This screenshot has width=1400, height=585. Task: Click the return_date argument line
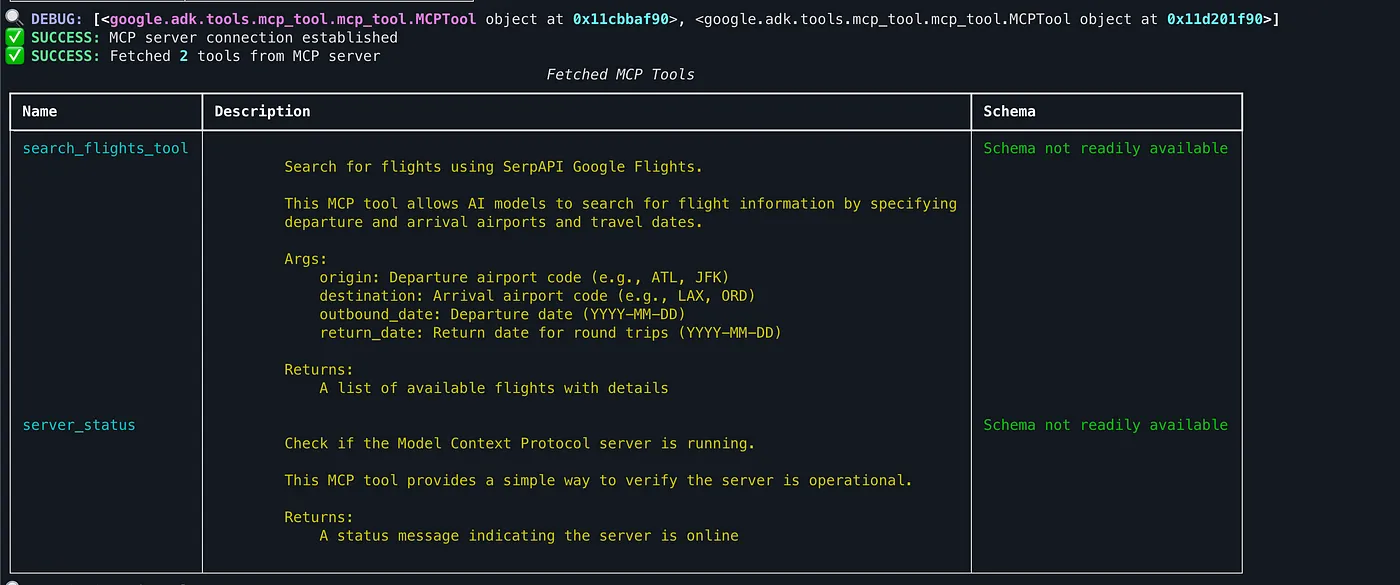[550, 333]
